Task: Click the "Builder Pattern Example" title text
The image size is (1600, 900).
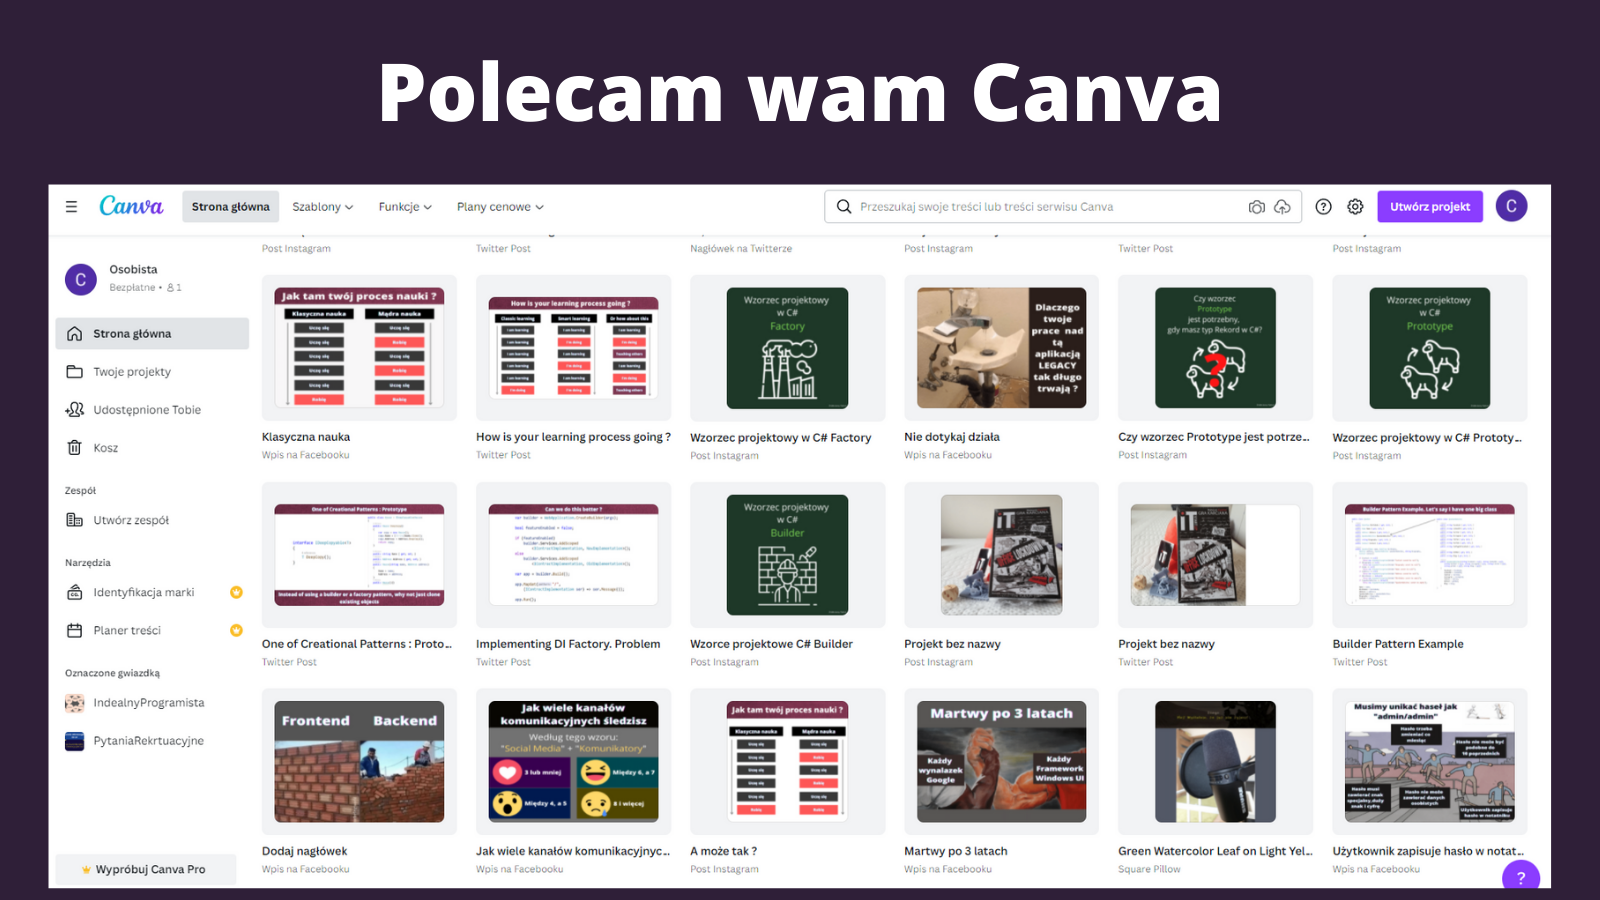Action: [x=1398, y=644]
